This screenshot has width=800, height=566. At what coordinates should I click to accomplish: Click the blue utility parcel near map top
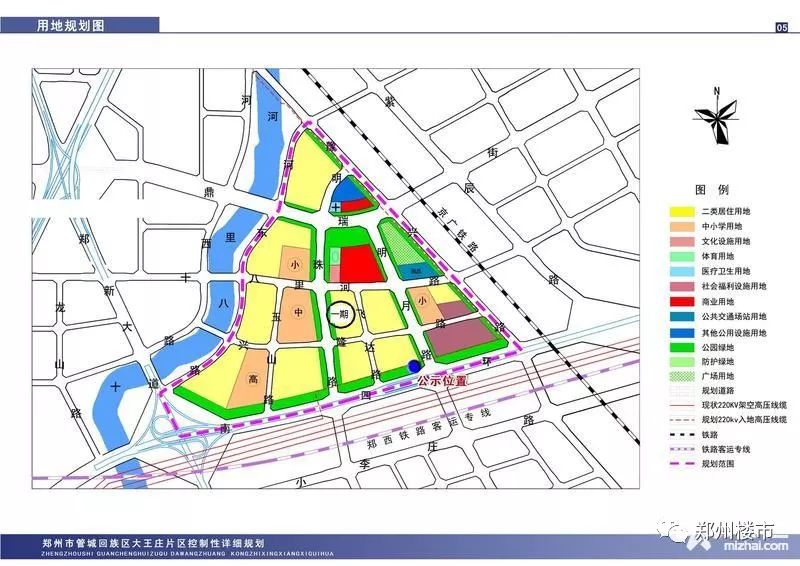click(347, 190)
